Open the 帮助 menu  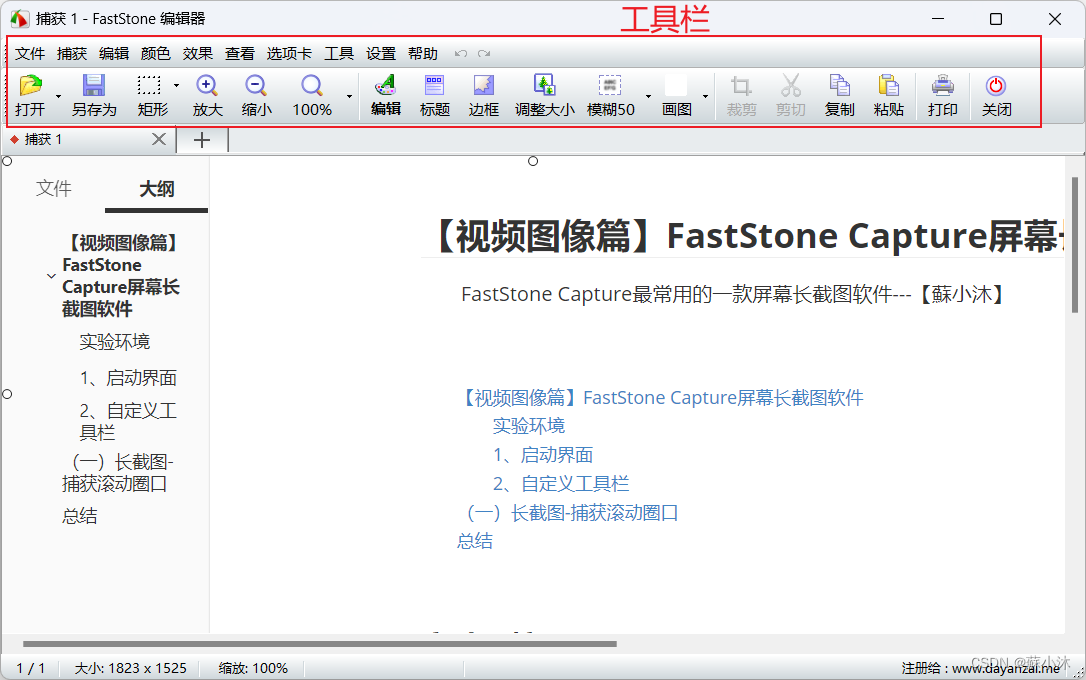[x=423, y=53]
